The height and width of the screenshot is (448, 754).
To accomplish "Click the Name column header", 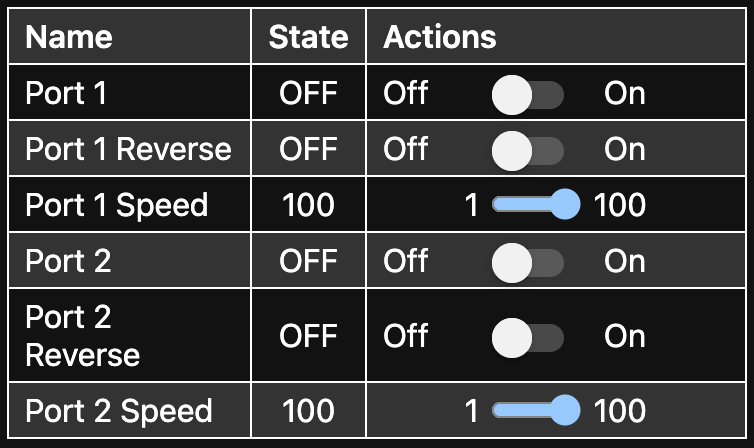I will click(69, 38).
